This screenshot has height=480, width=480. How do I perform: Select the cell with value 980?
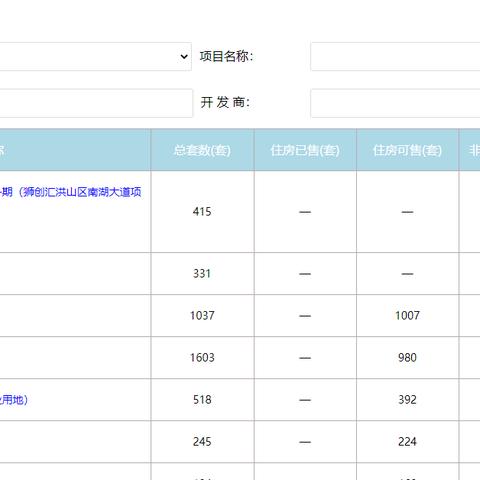[407, 358]
